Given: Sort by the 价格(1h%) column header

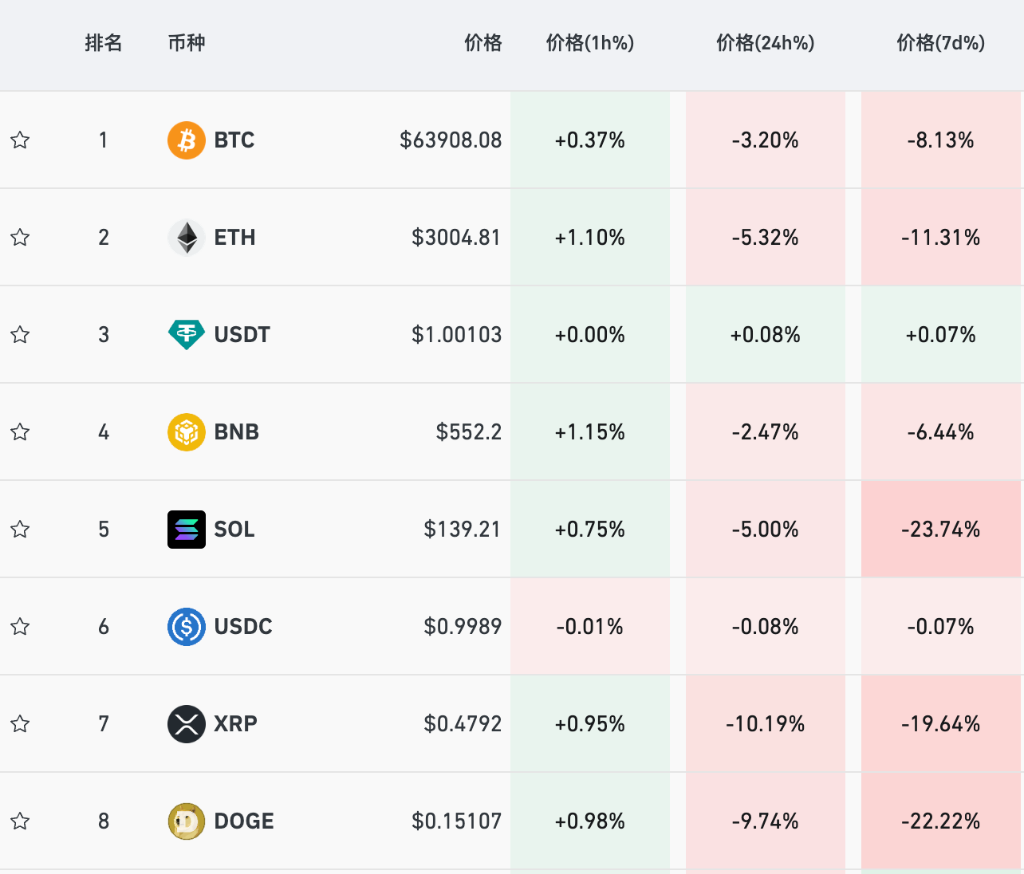Looking at the screenshot, I should [590, 44].
